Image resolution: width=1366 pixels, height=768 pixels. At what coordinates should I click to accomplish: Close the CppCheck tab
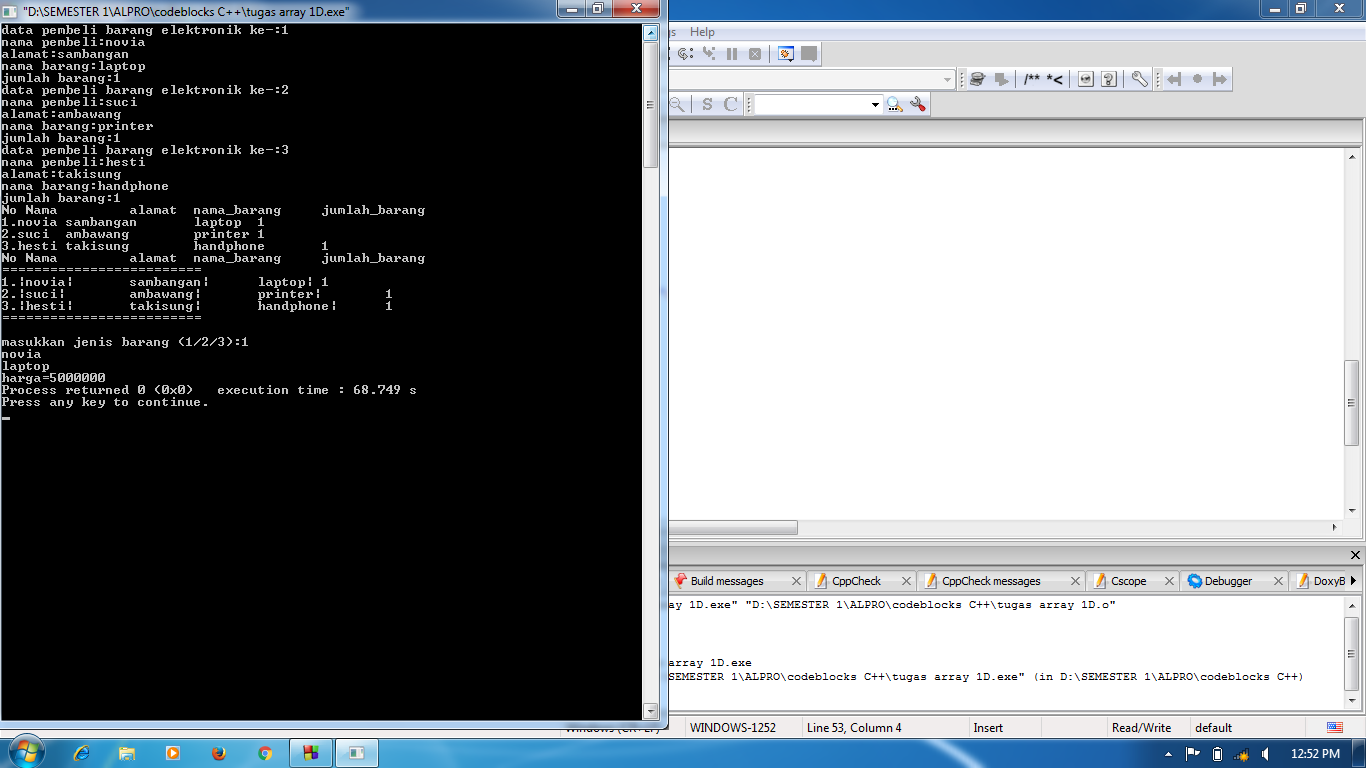click(906, 581)
